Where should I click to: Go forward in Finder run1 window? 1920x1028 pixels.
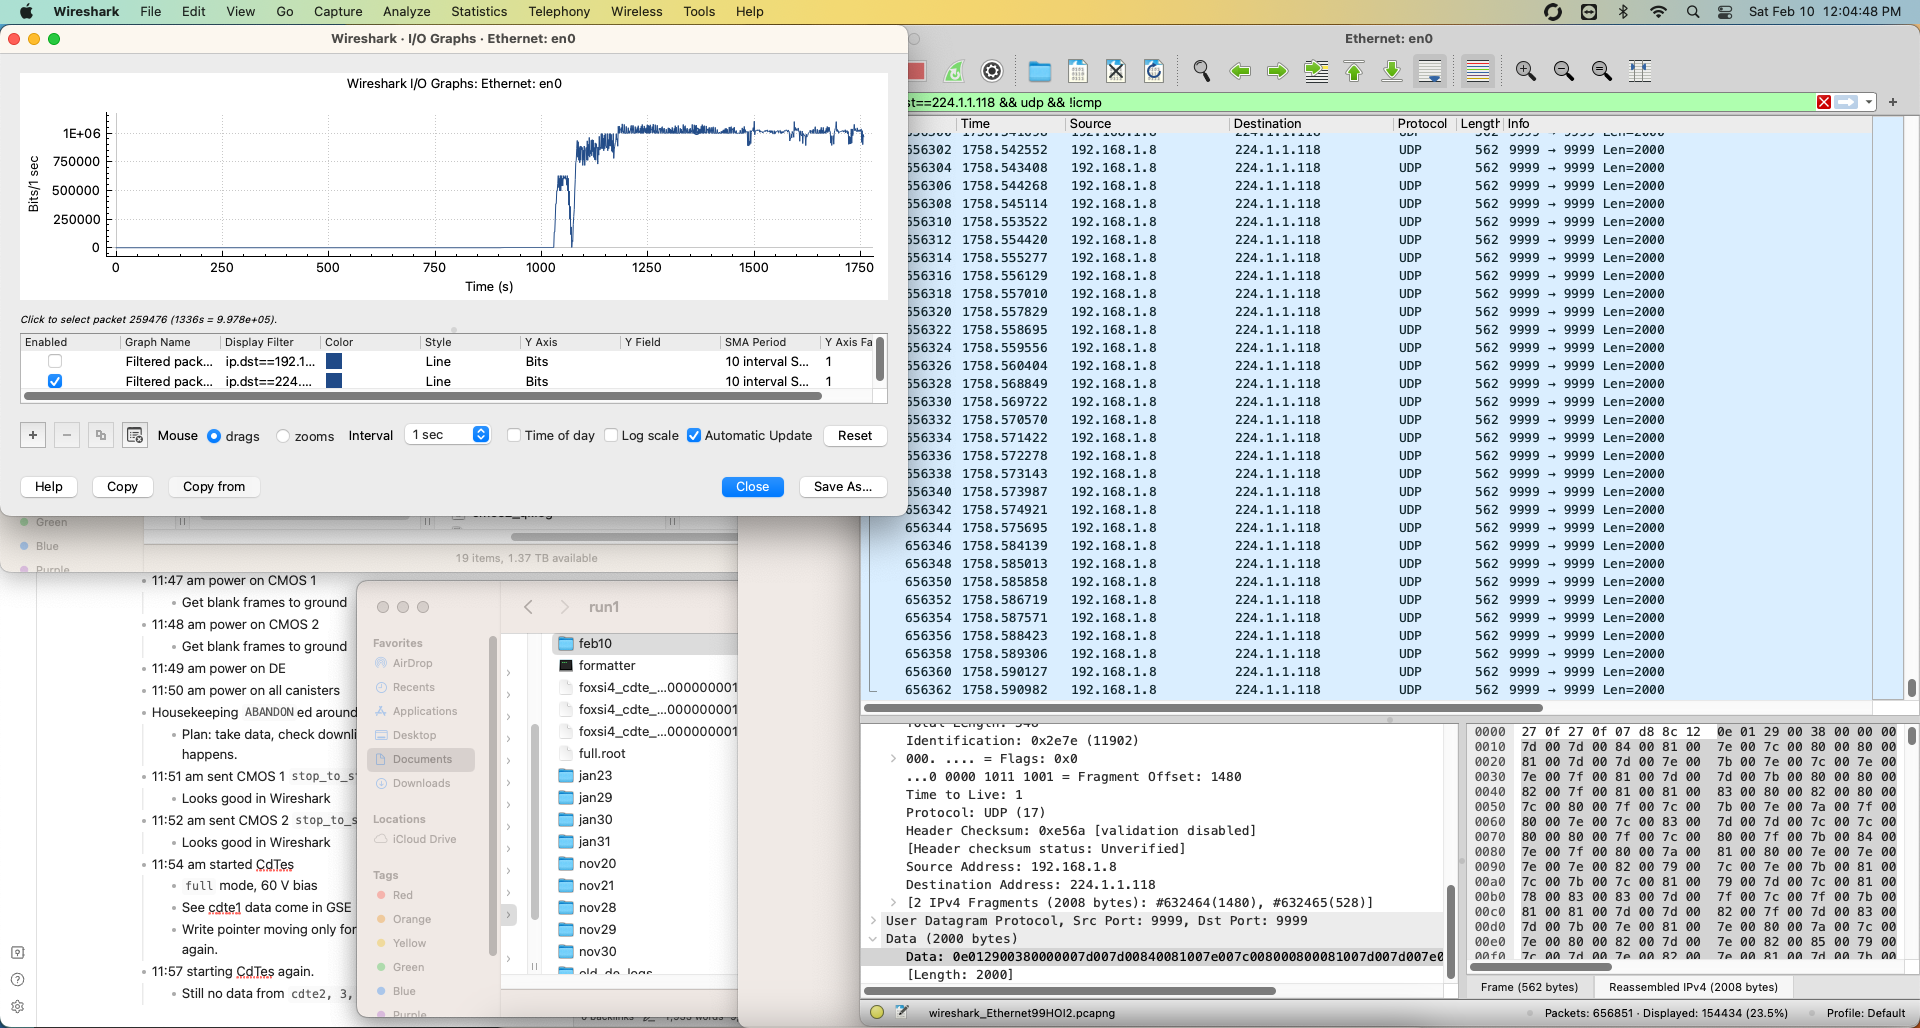tap(564, 607)
